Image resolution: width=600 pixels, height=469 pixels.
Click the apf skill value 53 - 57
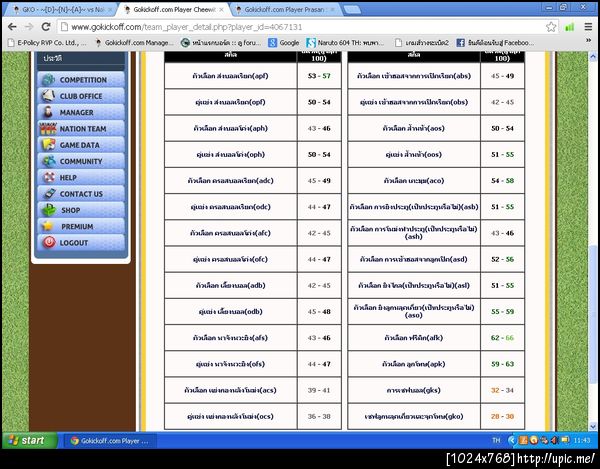[319, 76]
